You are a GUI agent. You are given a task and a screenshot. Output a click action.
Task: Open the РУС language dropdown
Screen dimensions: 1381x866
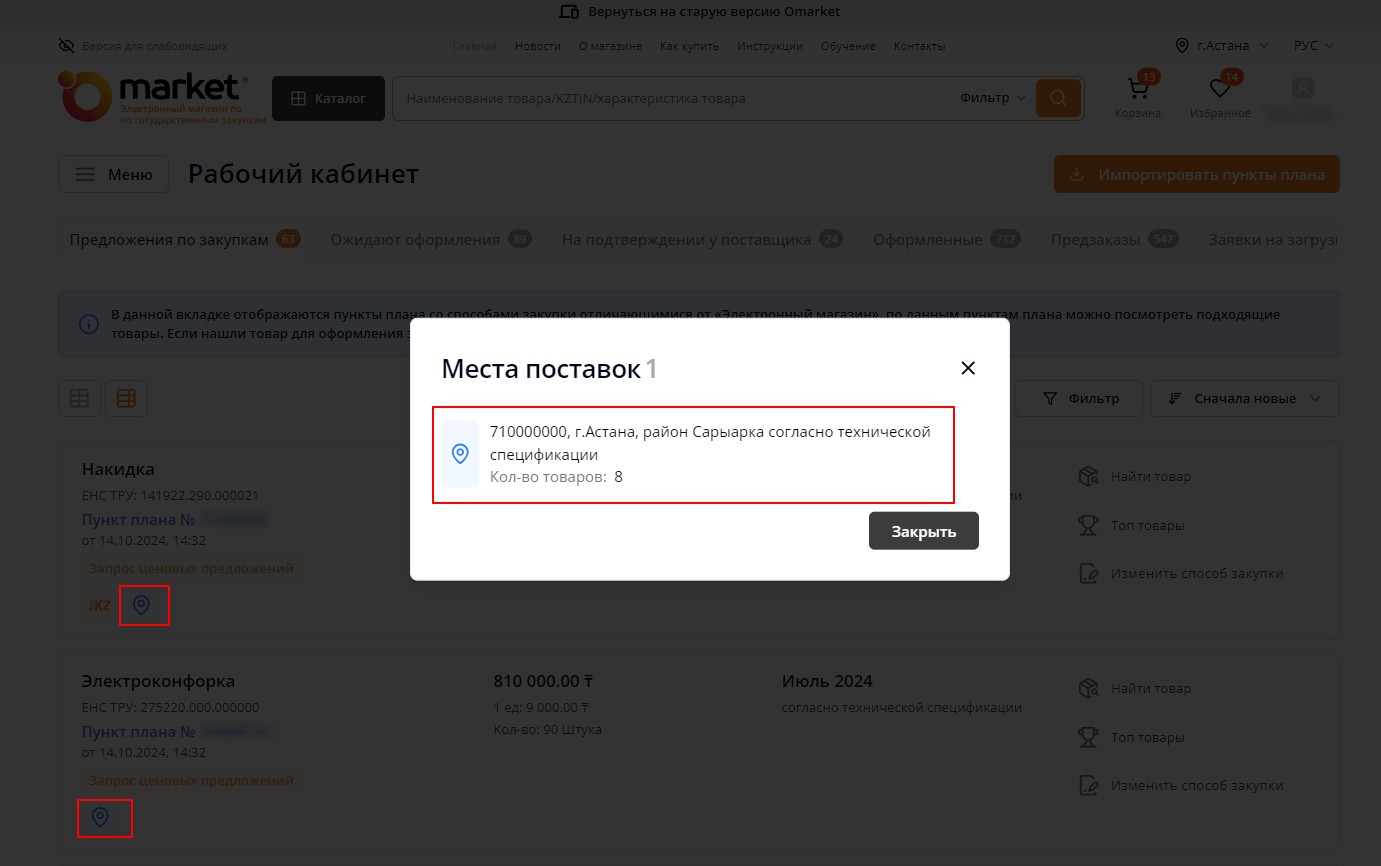coord(1313,46)
